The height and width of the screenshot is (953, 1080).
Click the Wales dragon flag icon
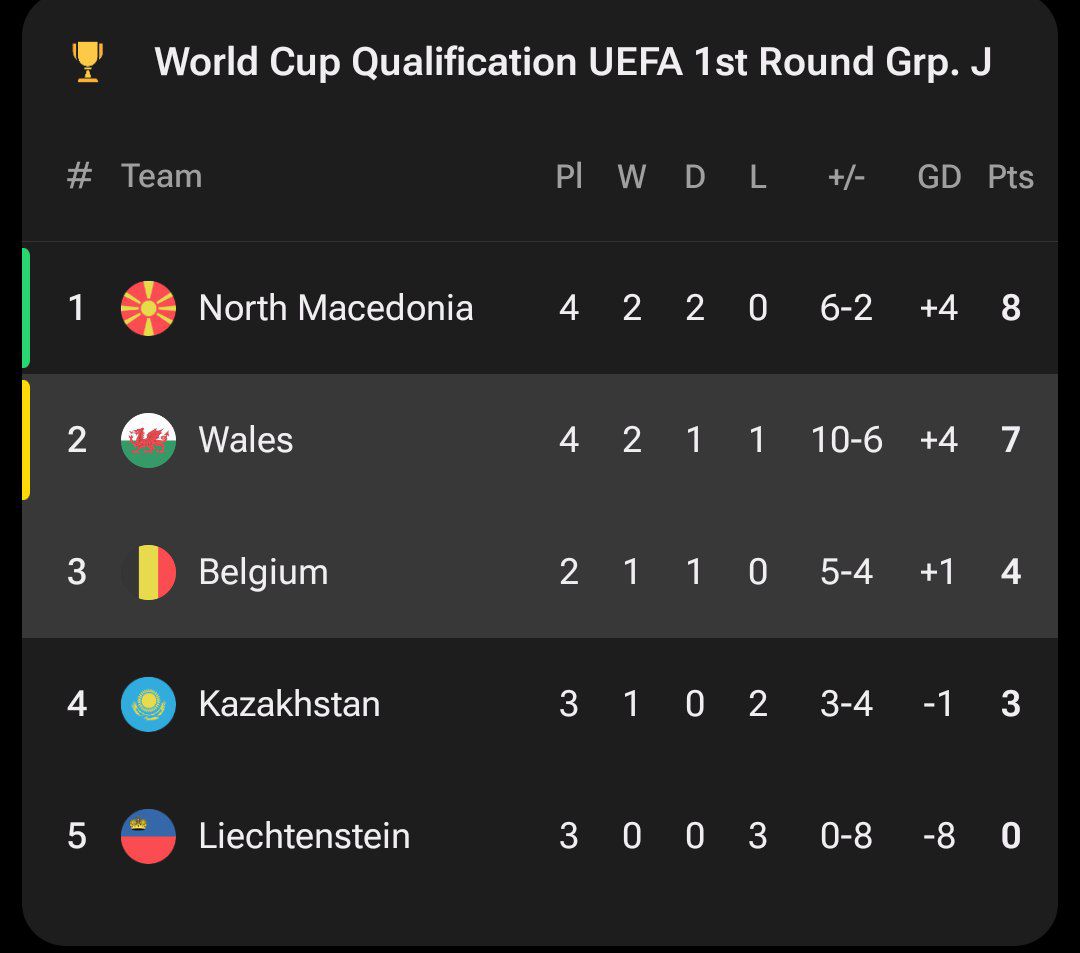[x=148, y=440]
